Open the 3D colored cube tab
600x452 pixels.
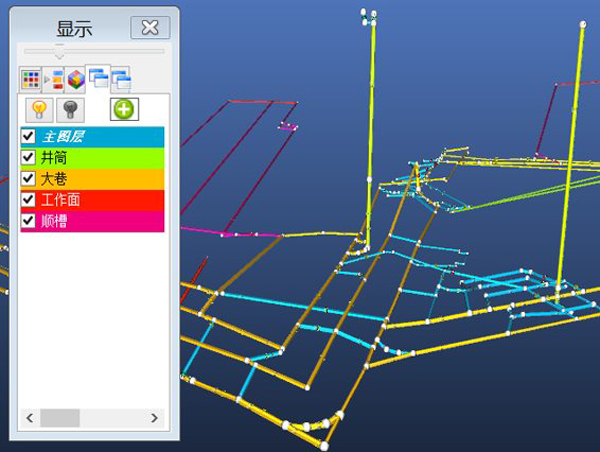(76, 79)
